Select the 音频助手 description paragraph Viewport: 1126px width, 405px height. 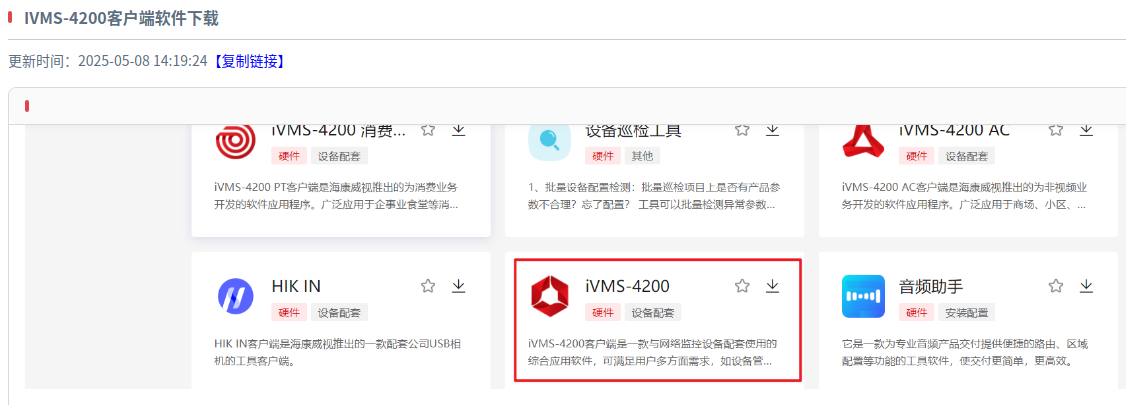(967, 352)
